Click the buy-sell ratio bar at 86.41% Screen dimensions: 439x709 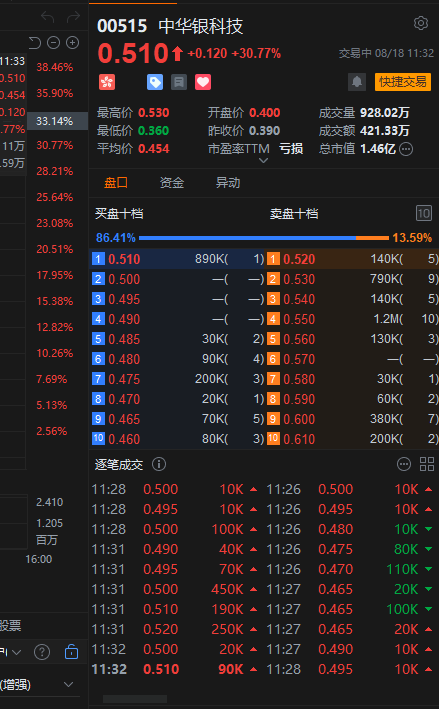point(264,237)
